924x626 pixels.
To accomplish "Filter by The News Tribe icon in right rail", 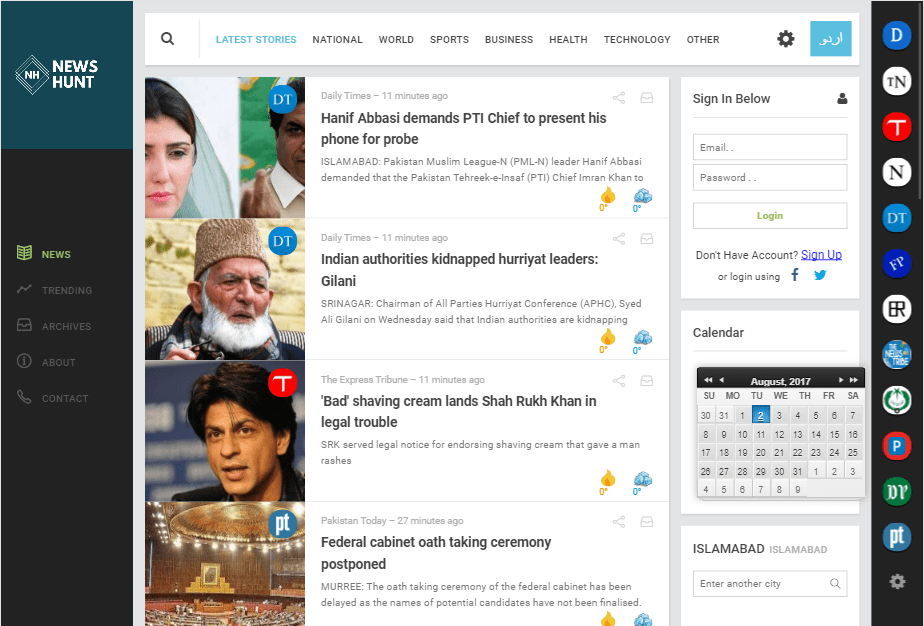I will tap(896, 355).
